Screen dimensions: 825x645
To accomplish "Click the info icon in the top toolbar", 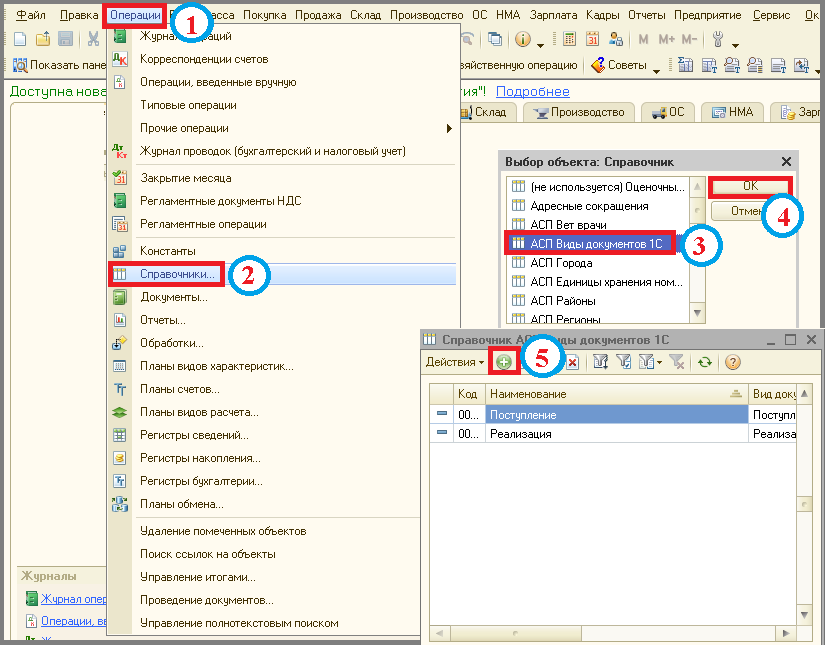I will (x=522, y=39).
